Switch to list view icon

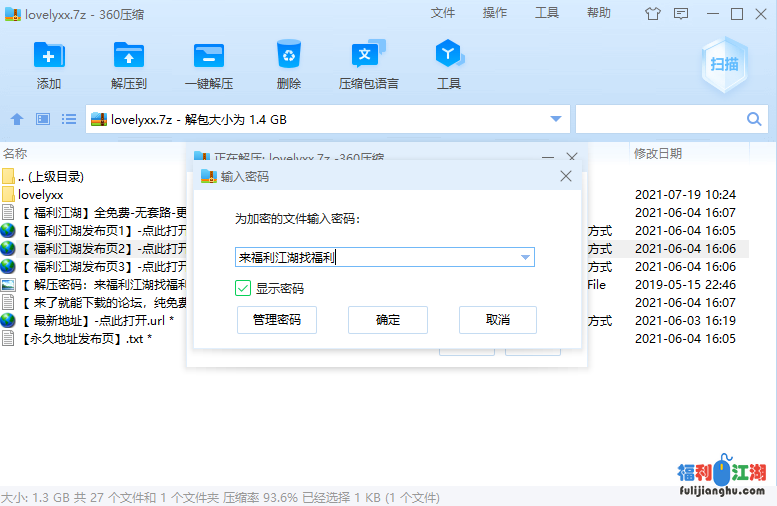[x=69, y=119]
